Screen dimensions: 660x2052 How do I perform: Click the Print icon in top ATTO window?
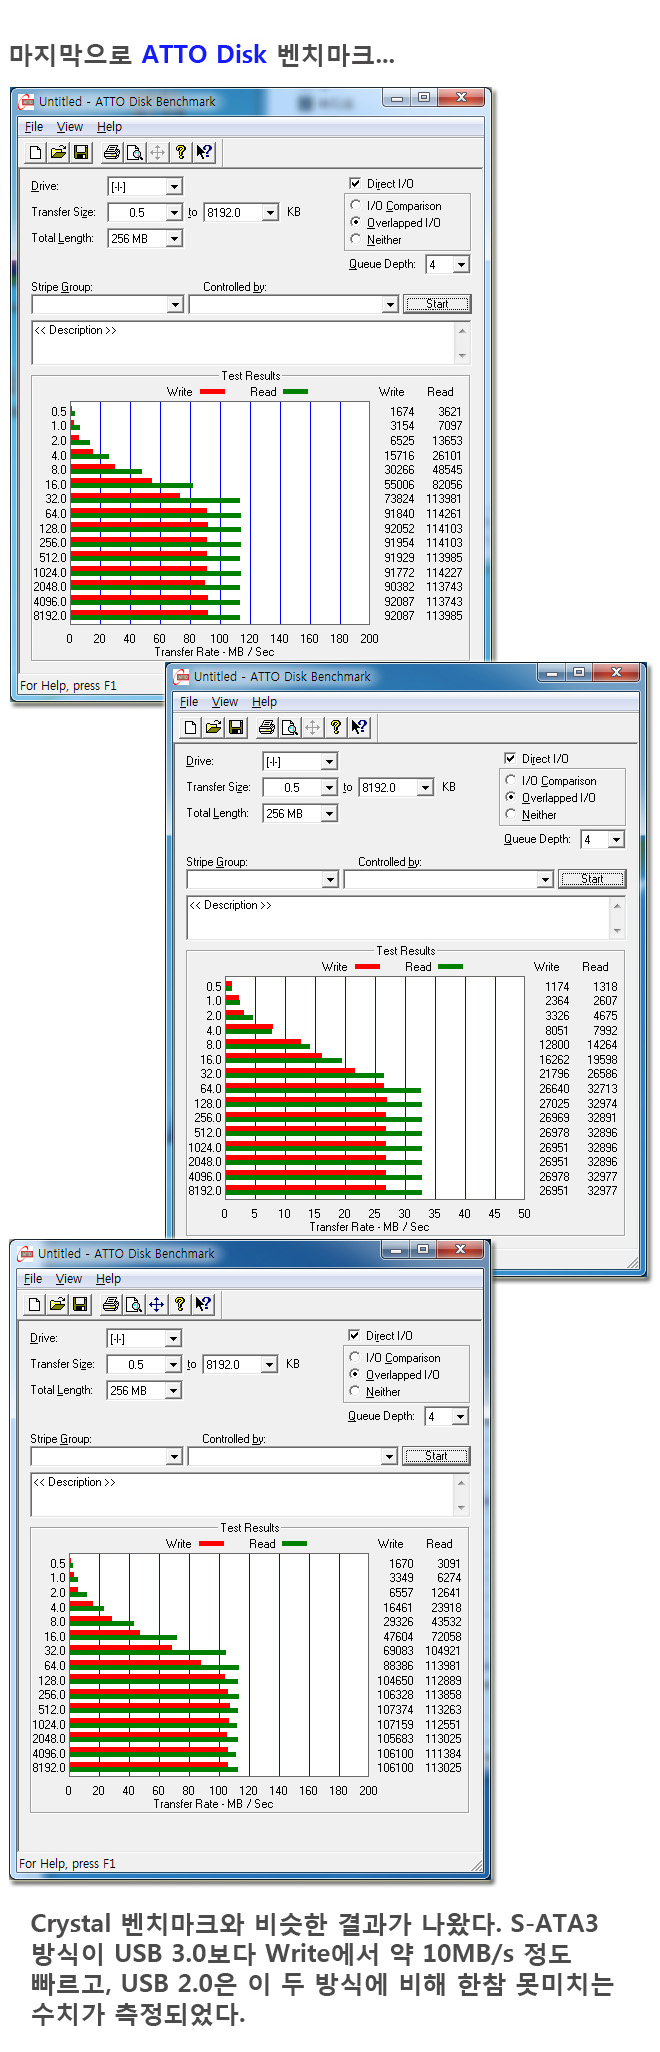pyautogui.click(x=112, y=152)
